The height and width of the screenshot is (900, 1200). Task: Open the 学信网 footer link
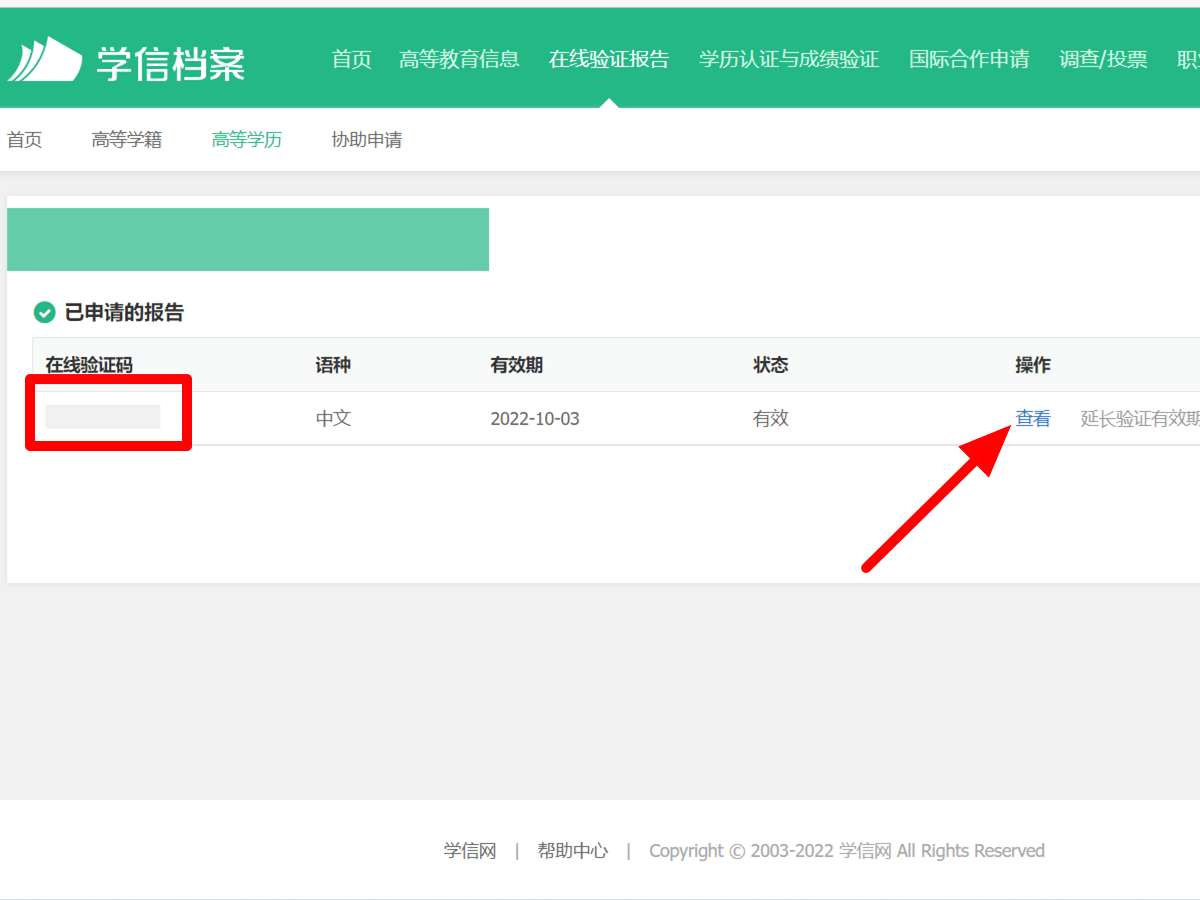click(x=470, y=851)
